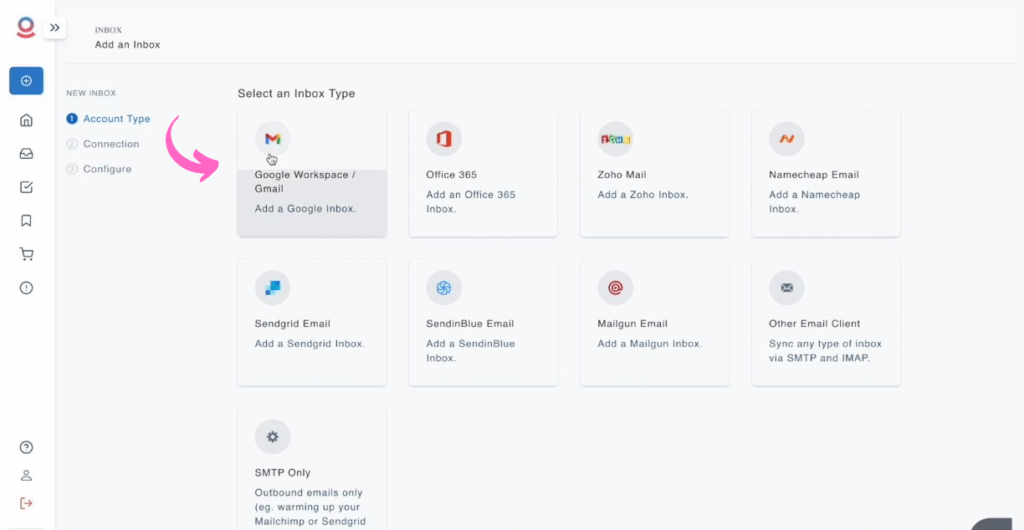Choose the SMTP Only inbox card
The width and height of the screenshot is (1024, 530).
[x=312, y=470]
